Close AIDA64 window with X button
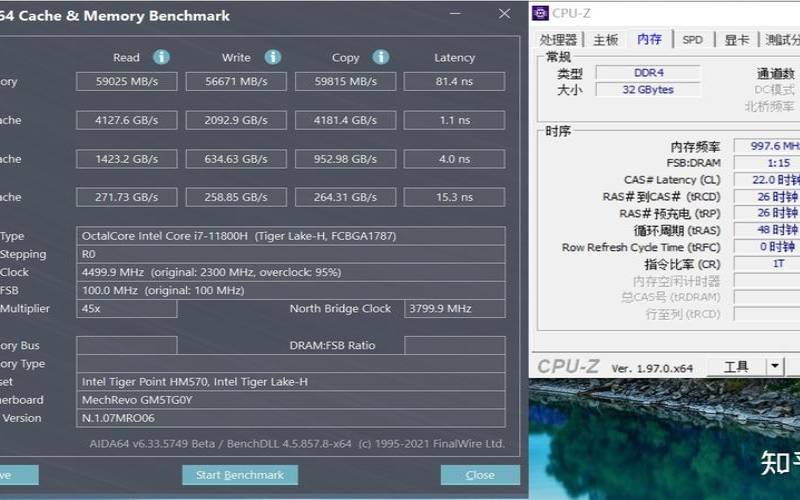Viewport: 800px width, 500px height. point(504,14)
